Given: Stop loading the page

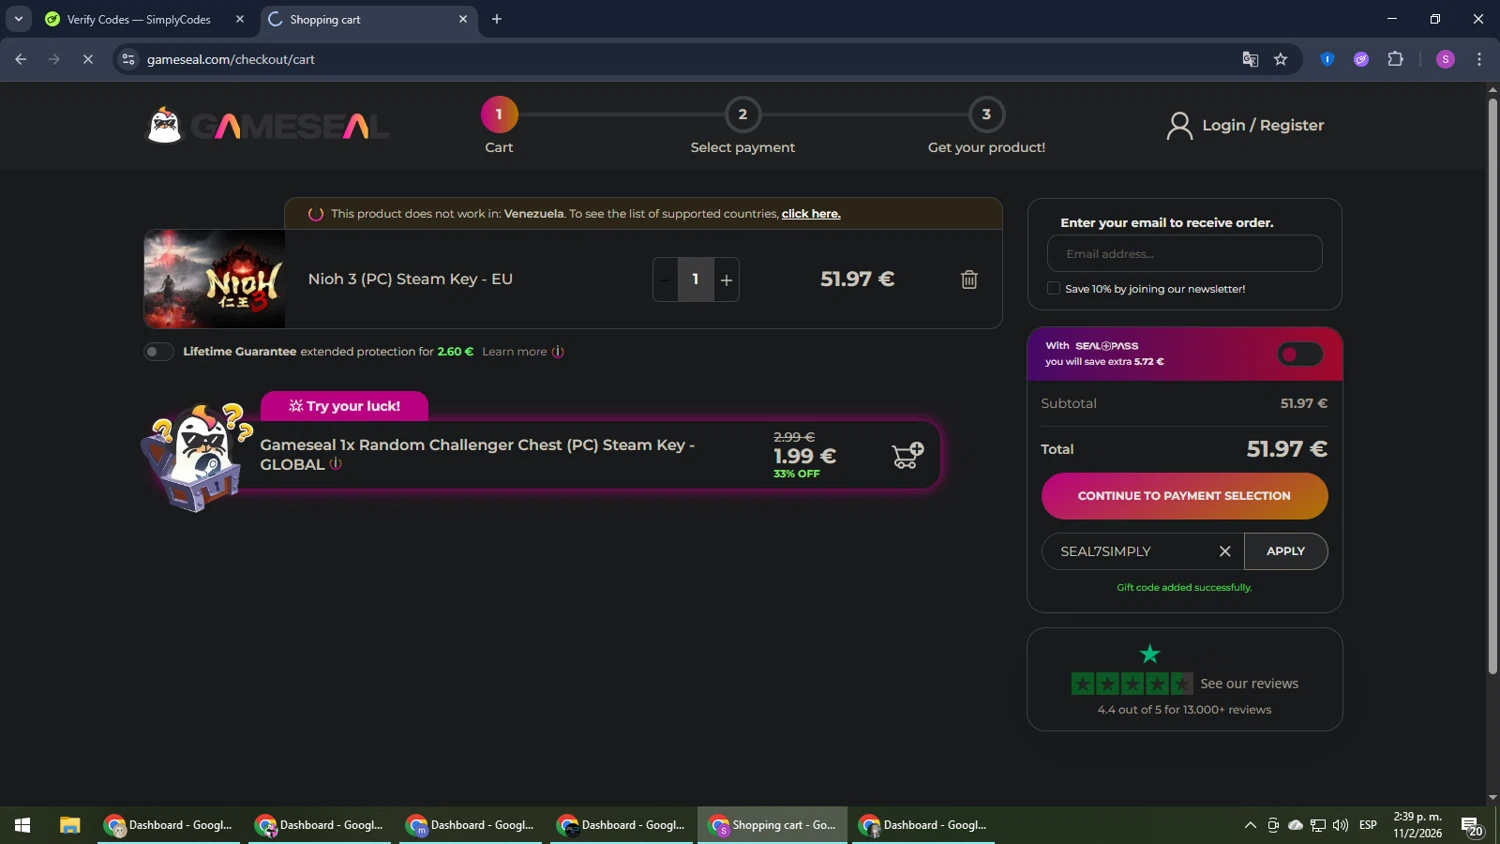Looking at the screenshot, I should coord(88,59).
